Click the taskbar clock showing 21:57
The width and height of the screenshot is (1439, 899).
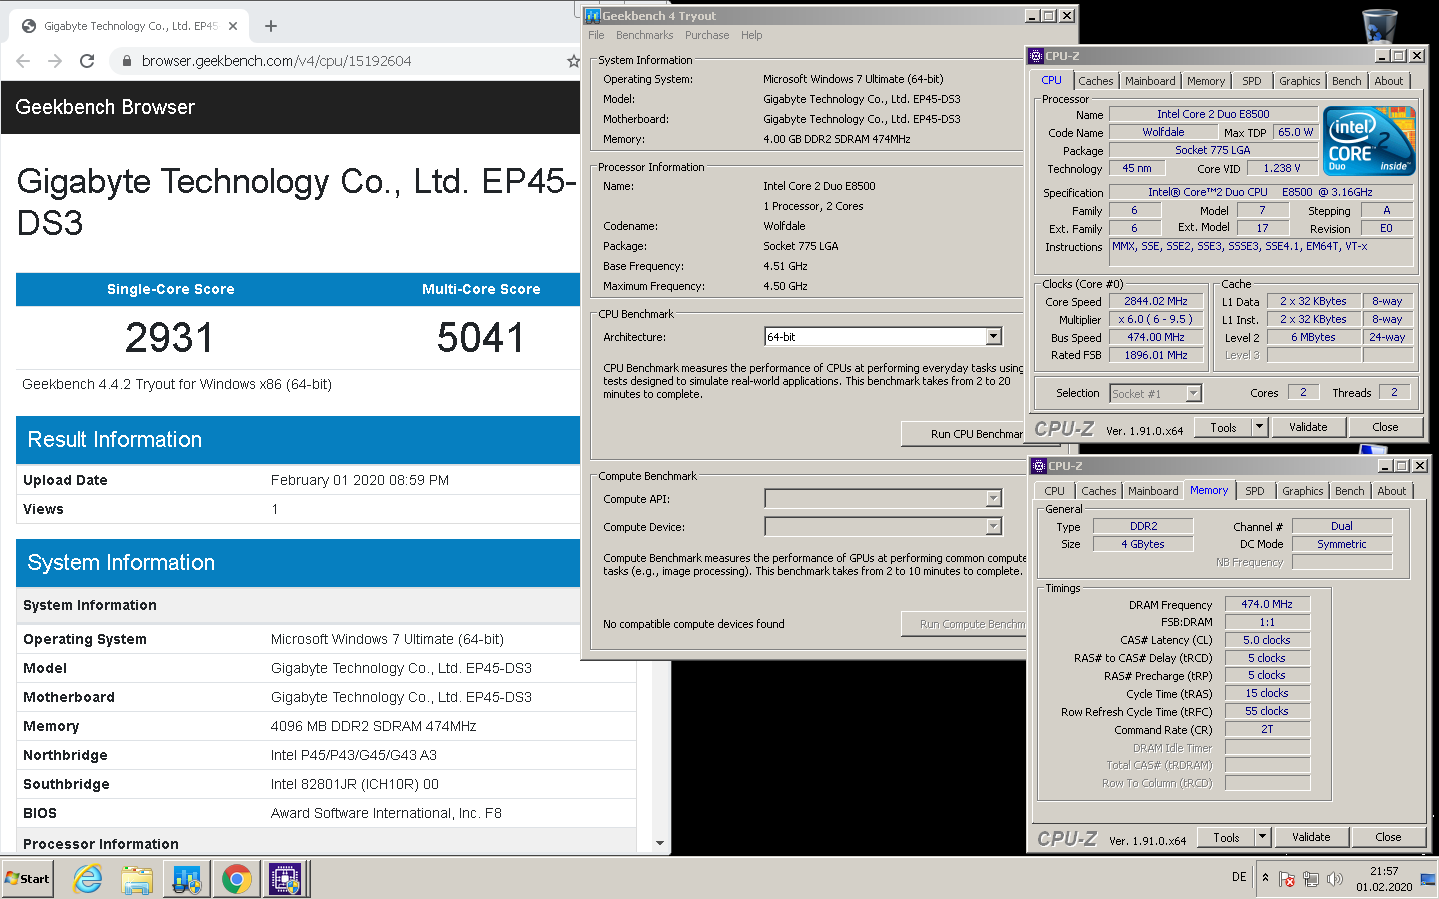point(1384,879)
